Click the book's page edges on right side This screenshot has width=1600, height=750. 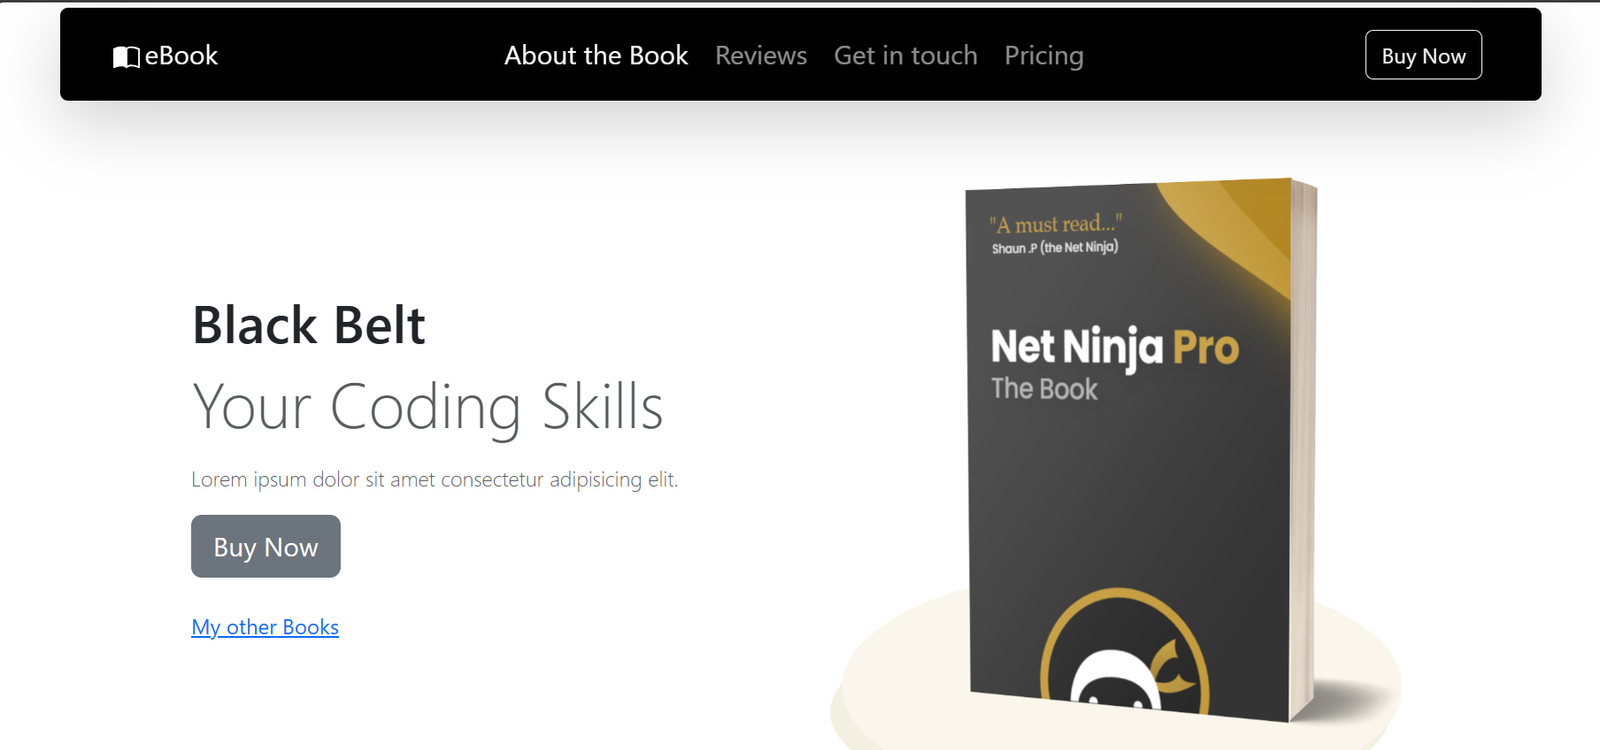(1303, 450)
